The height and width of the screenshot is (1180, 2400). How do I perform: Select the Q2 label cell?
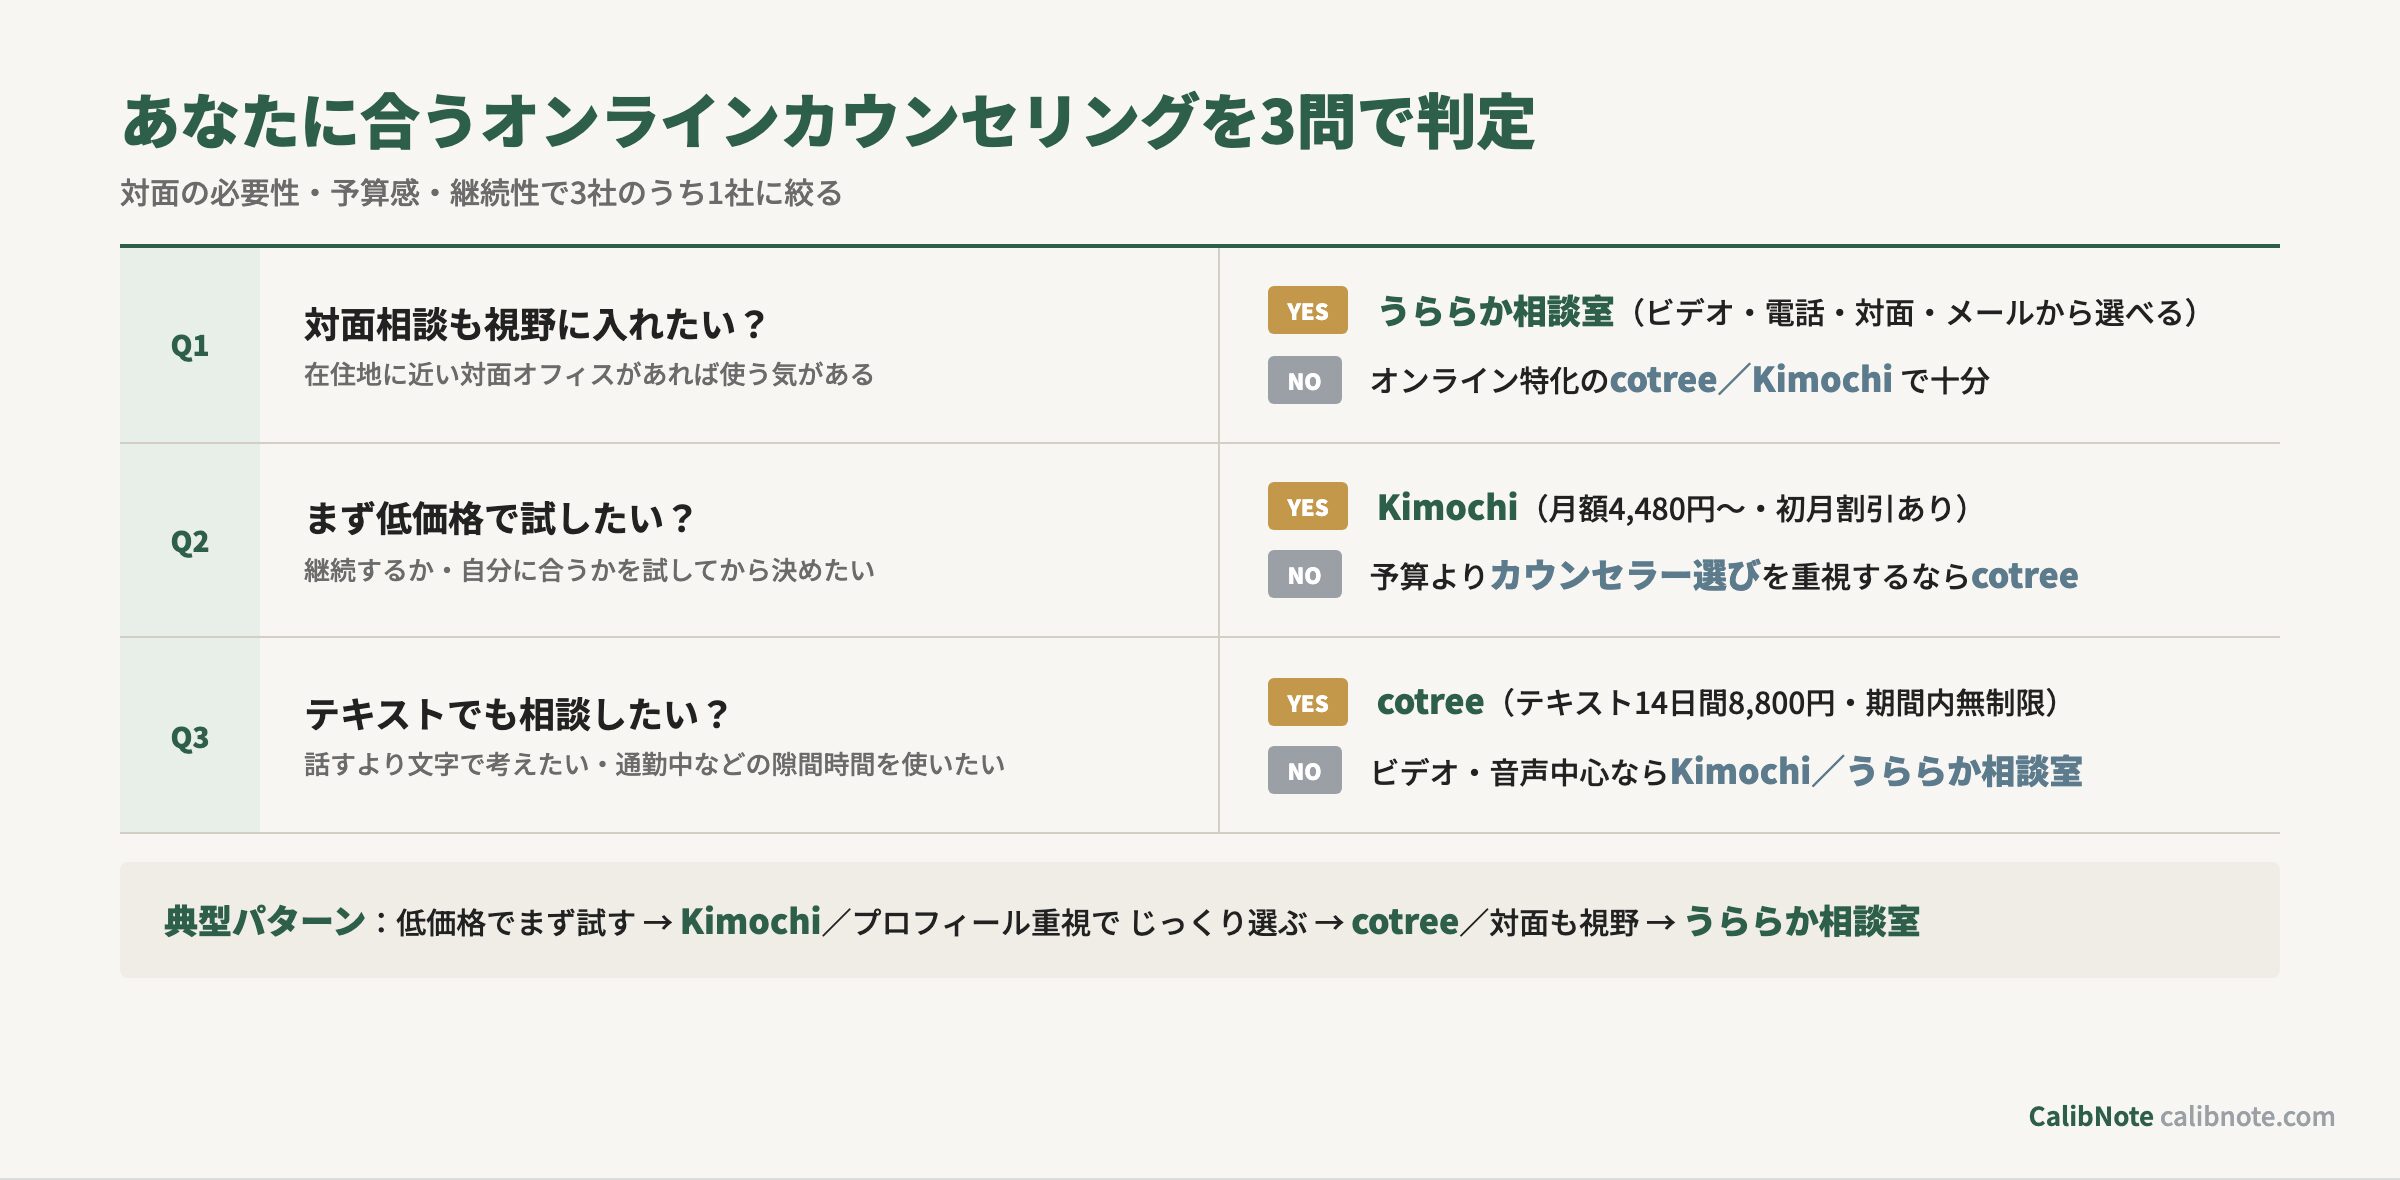(x=190, y=541)
